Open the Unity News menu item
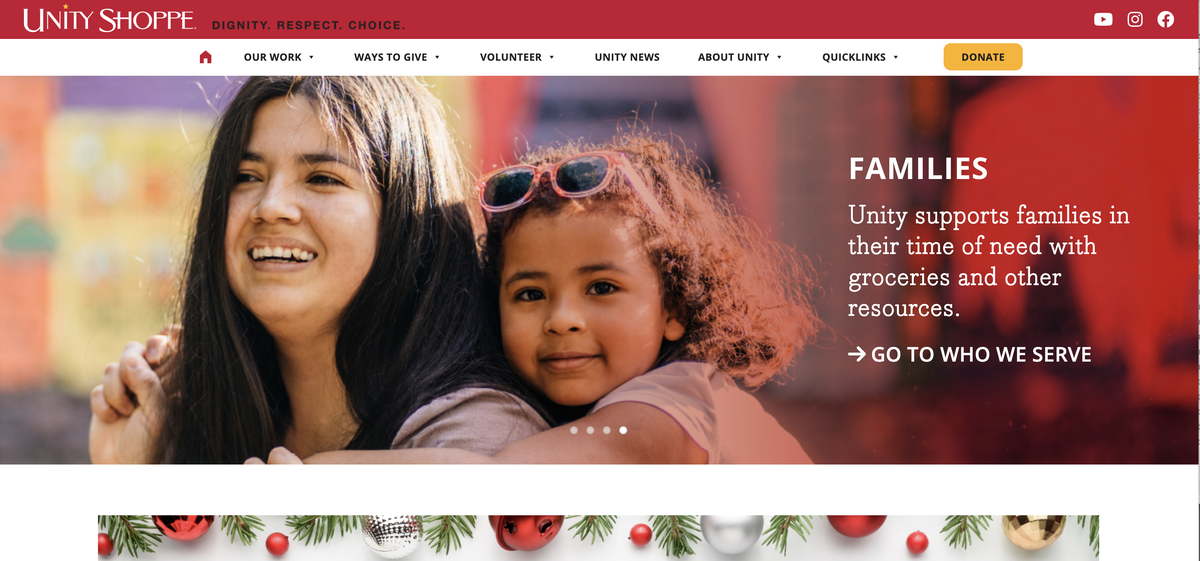This screenshot has height=561, width=1200. (627, 57)
